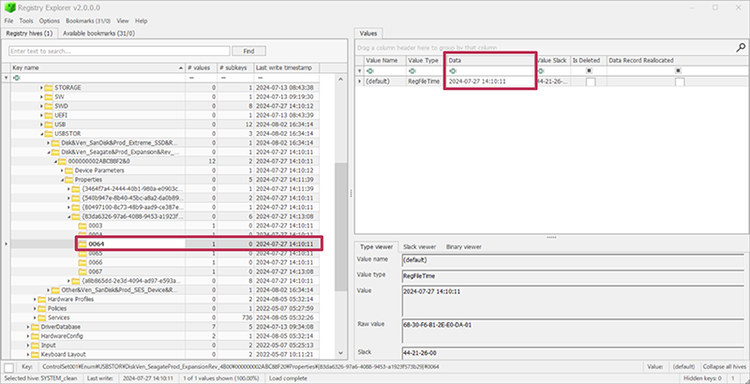Click the Collapse all hives button

click(x=725, y=367)
